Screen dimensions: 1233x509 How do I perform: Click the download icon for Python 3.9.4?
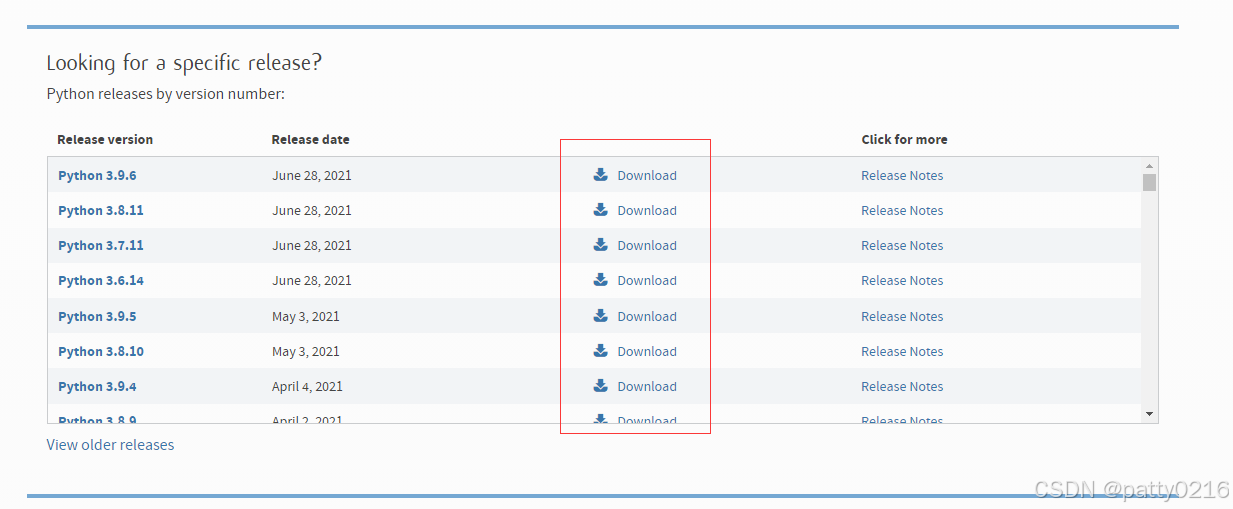click(x=600, y=385)
